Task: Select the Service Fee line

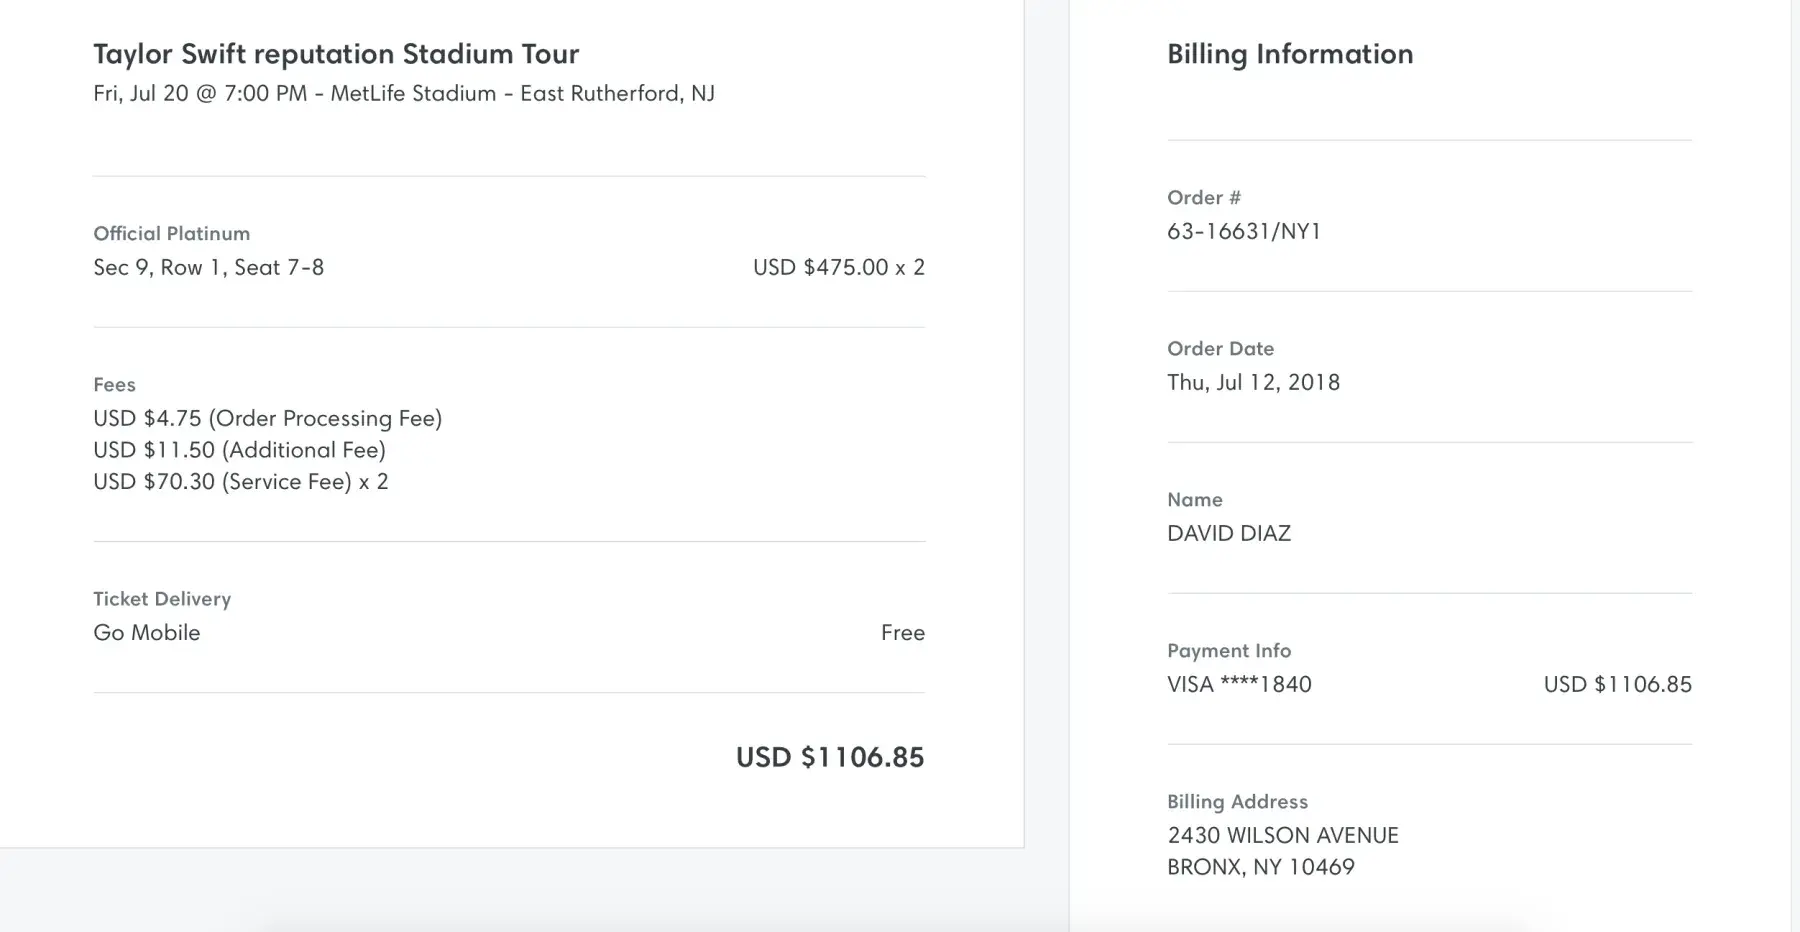Action: (x=241, y=482)
